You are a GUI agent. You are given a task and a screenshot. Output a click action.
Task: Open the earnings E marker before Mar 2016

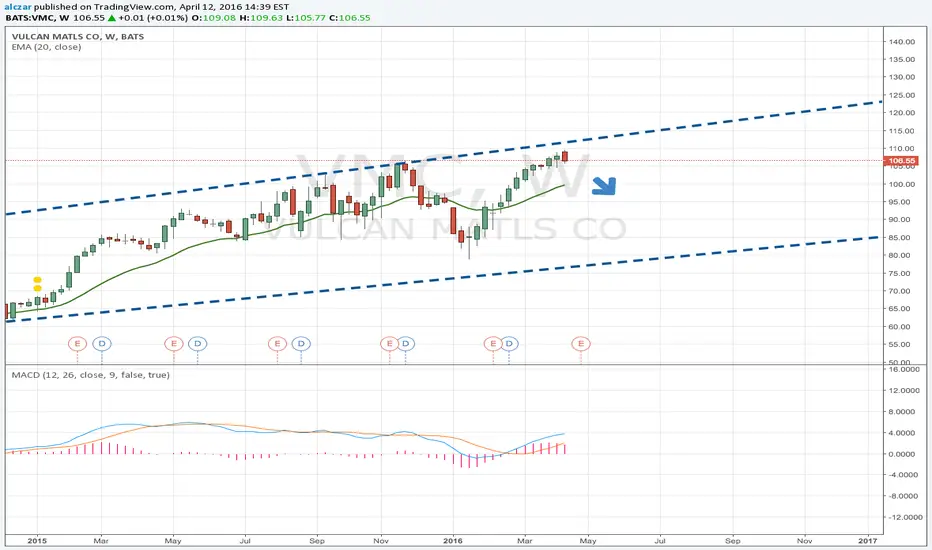(x=493, y=344)
